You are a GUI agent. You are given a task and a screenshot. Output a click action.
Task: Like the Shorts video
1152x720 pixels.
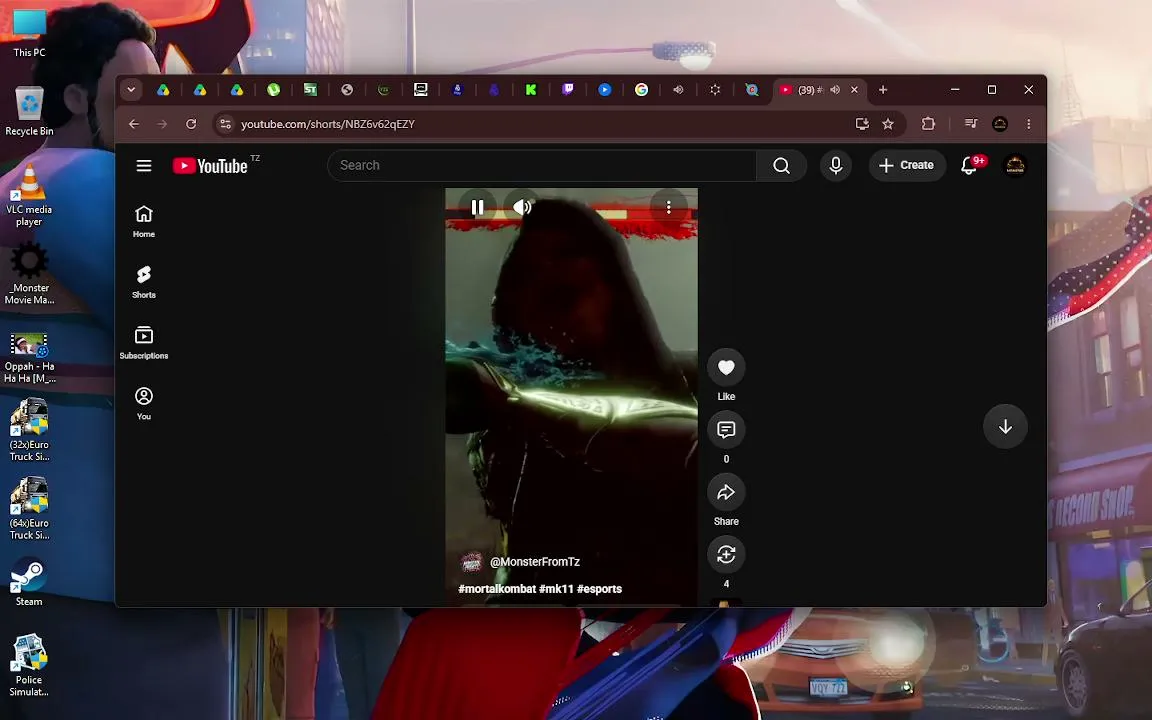726,367
